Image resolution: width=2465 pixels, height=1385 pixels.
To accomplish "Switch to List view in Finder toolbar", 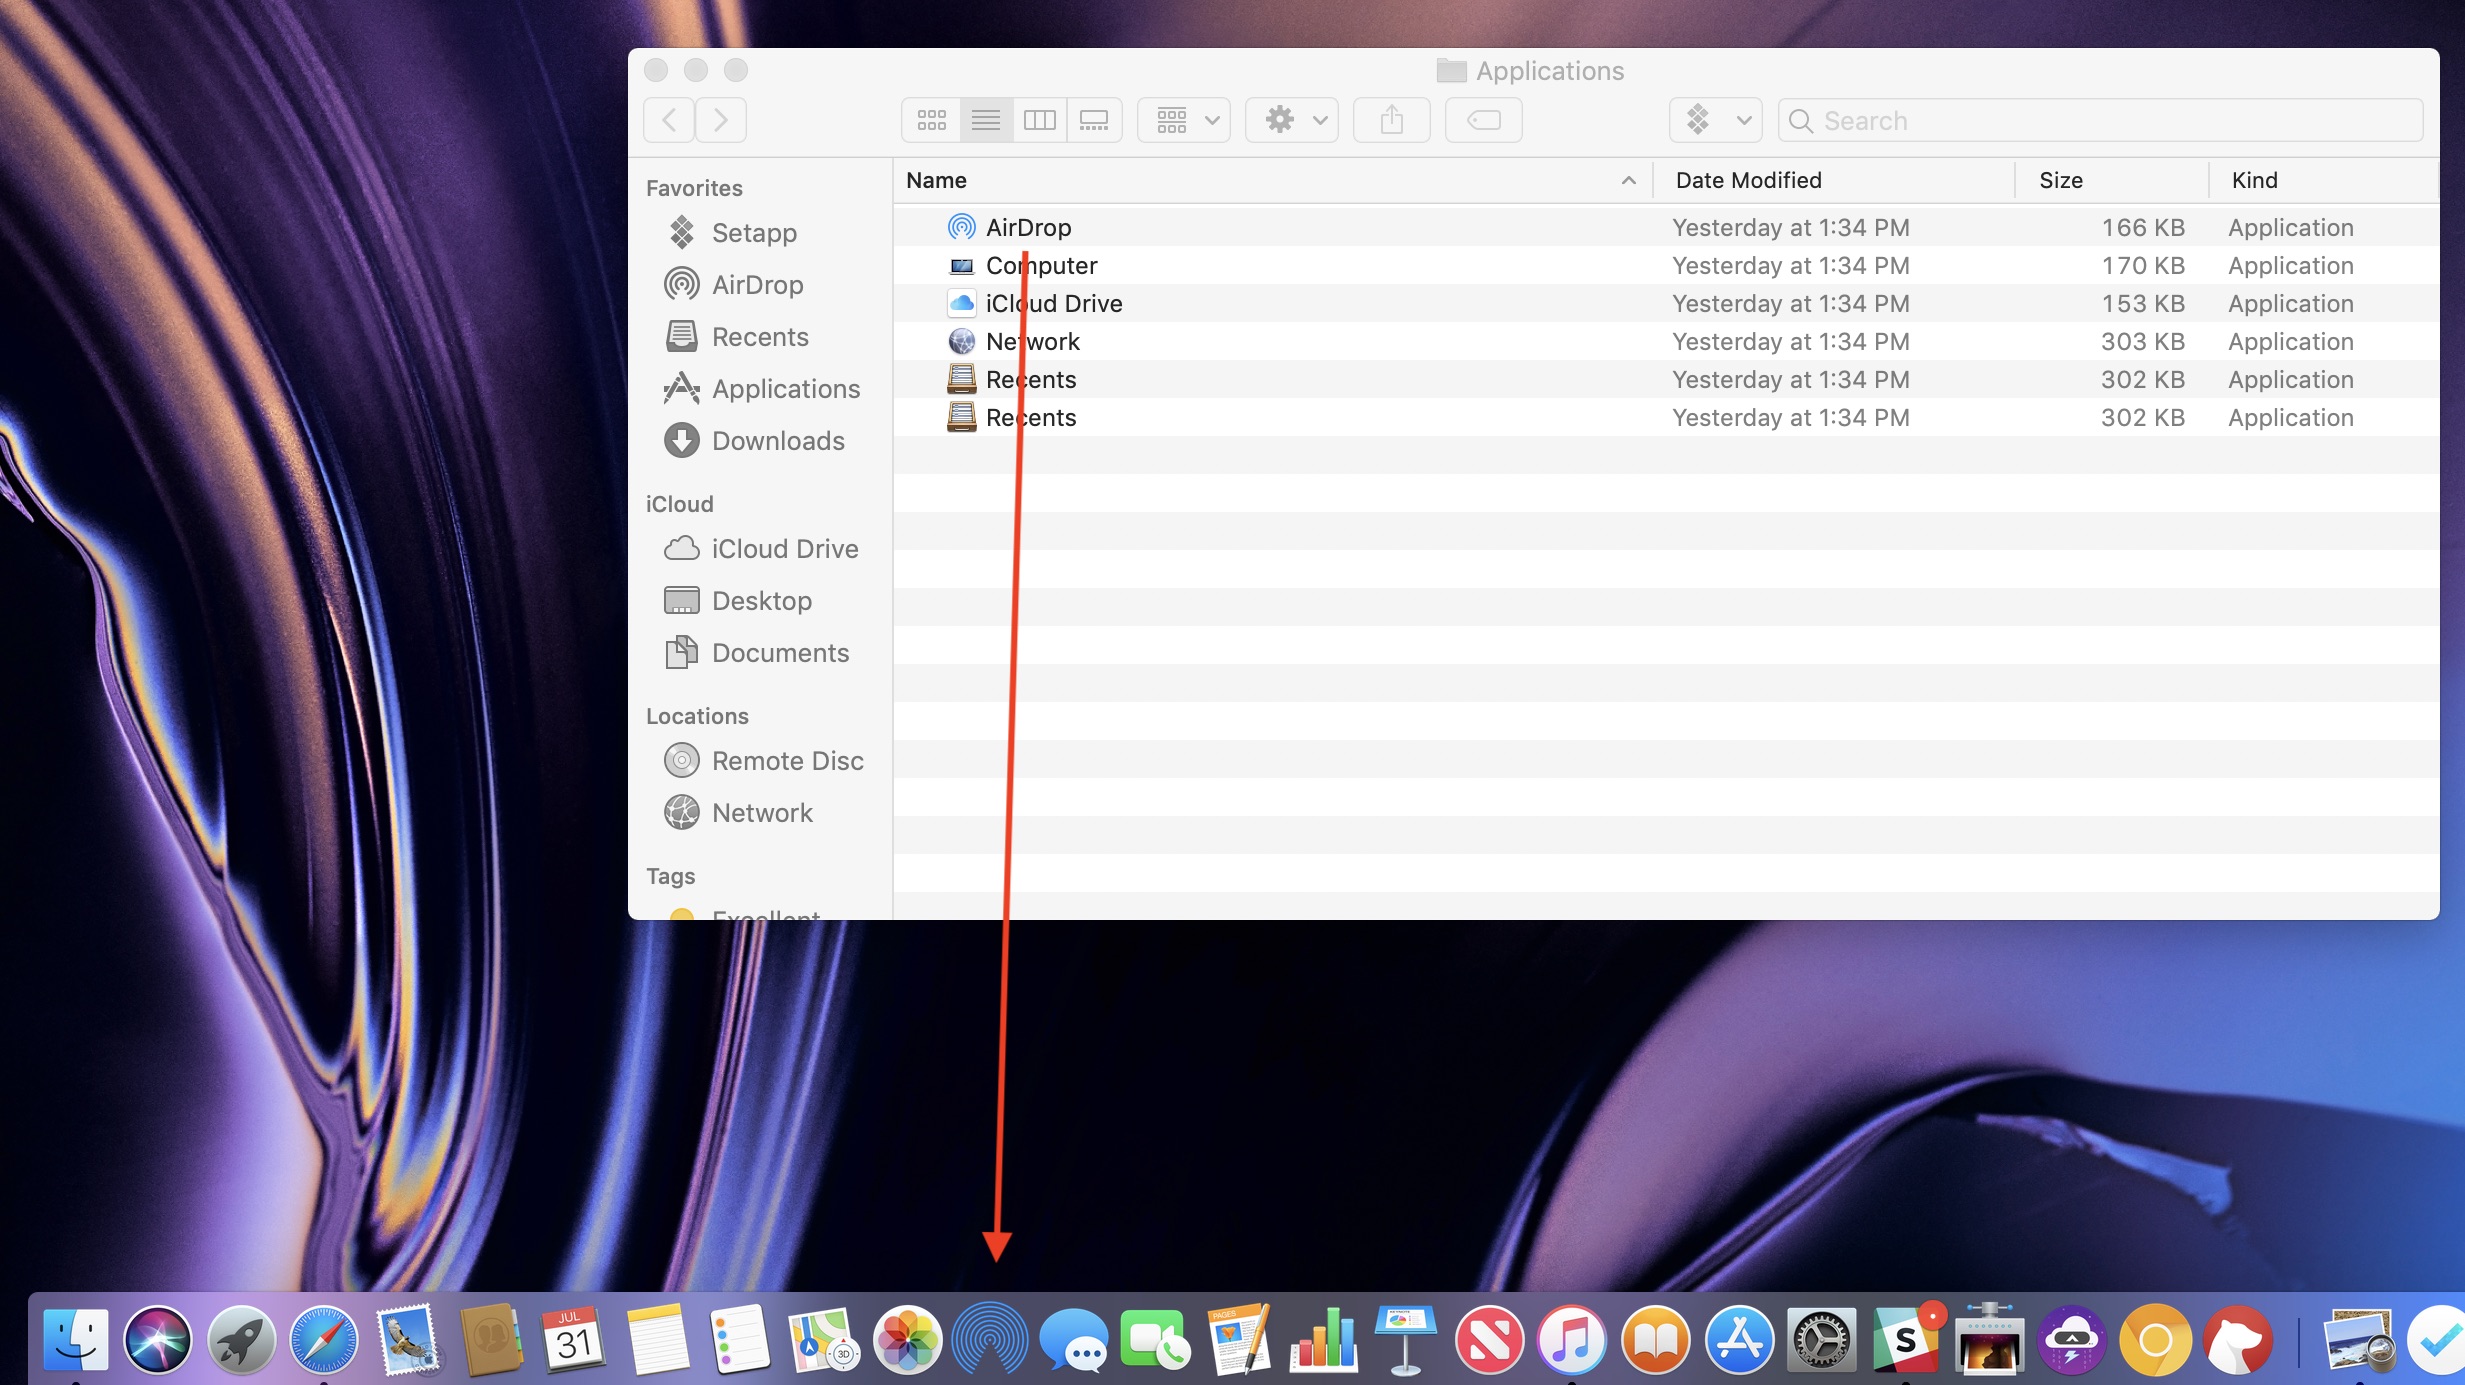I will click(982, 119).
